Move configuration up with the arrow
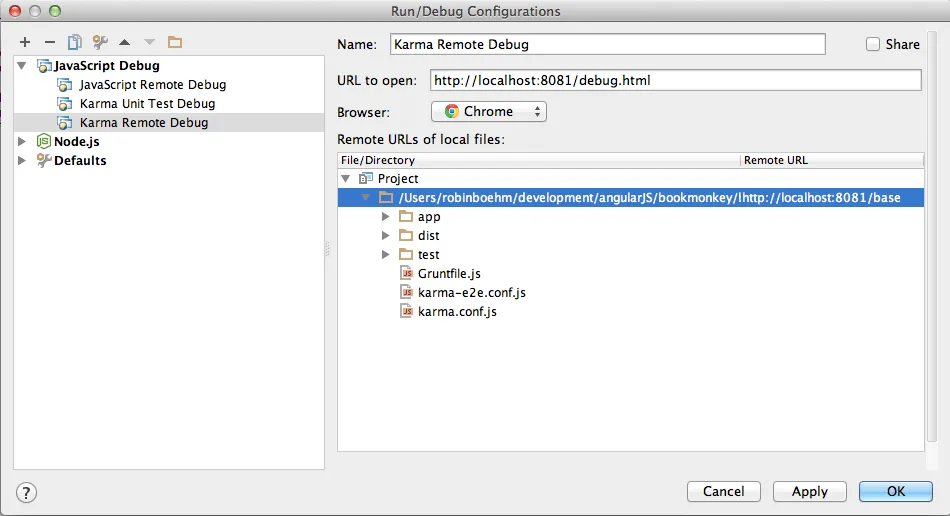 (x=125, y=42)
